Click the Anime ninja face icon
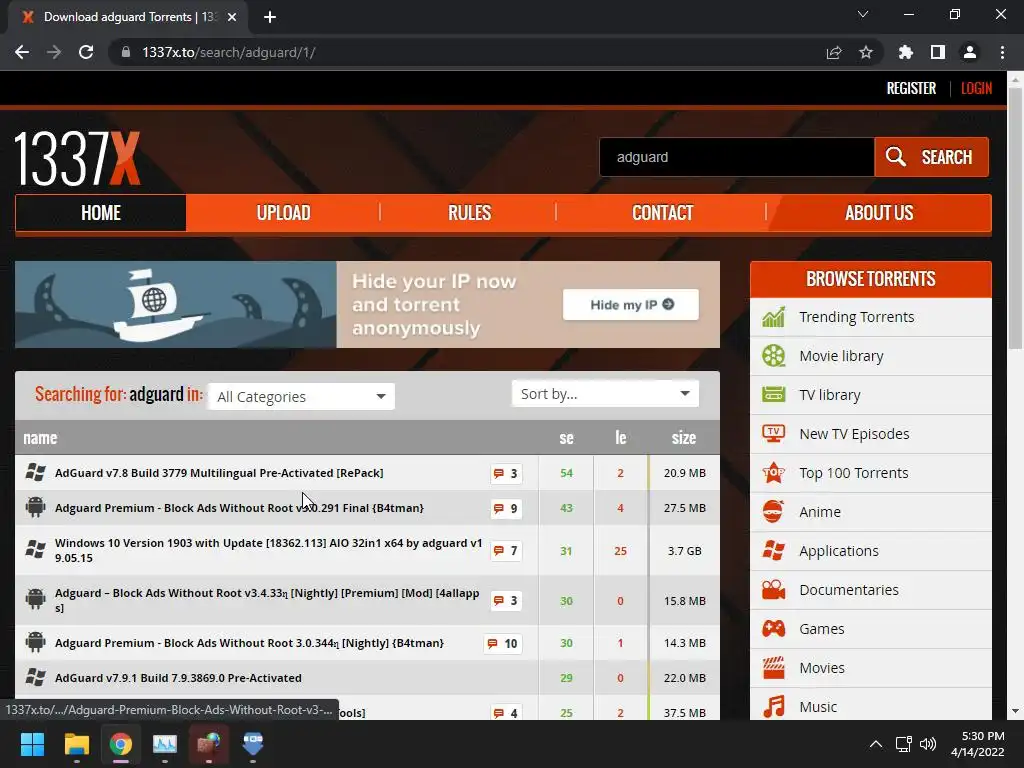 773,512
